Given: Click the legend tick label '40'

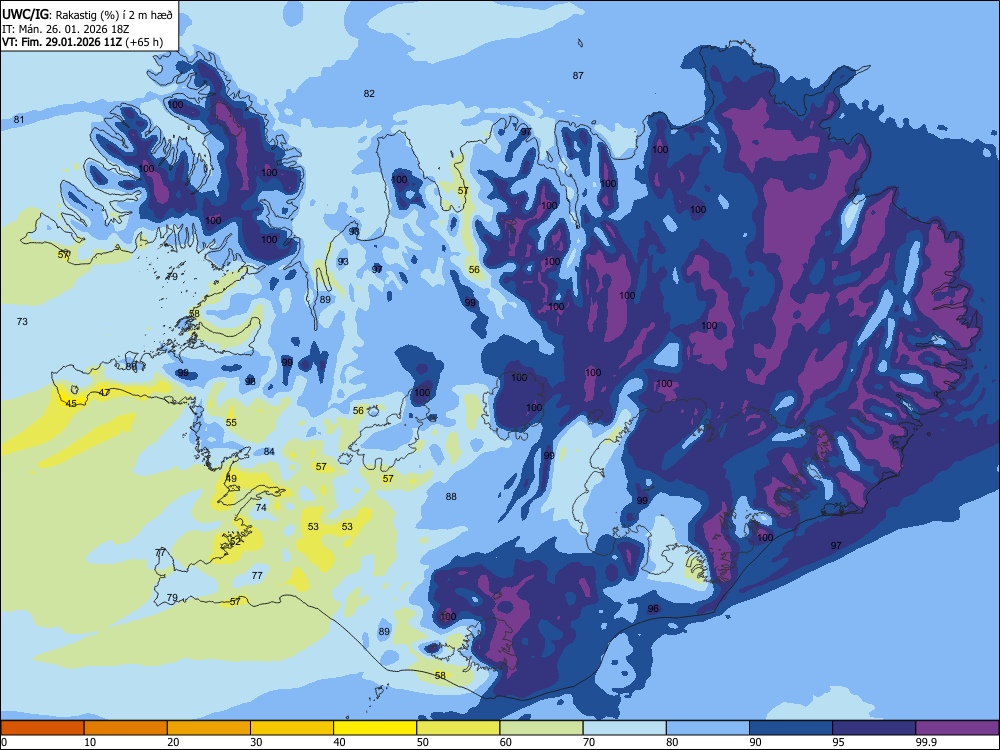Looking at the screenshot, I should (339, 742).
